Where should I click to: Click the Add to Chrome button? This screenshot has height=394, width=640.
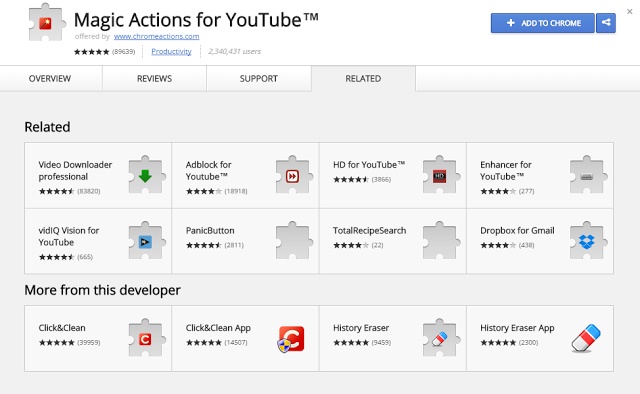click(x=542, y=23)
